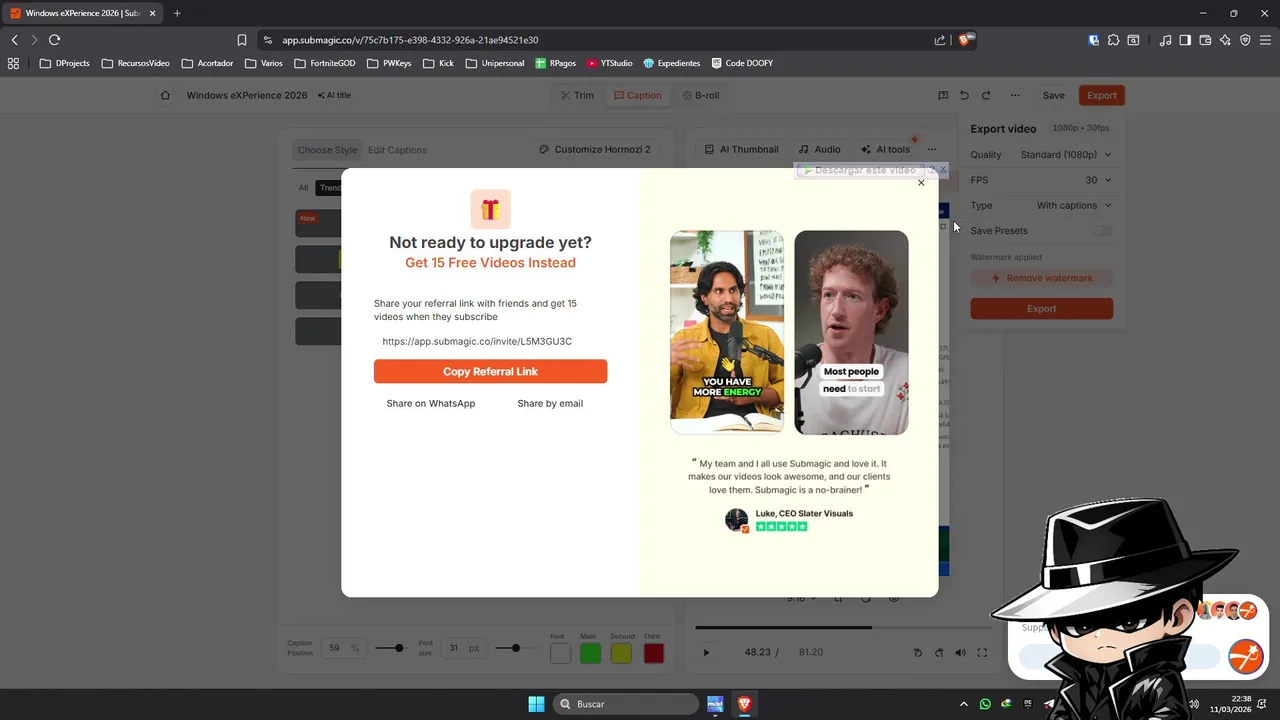Share referral by email
The image size is (1280, 720).
tap(550, 403)
